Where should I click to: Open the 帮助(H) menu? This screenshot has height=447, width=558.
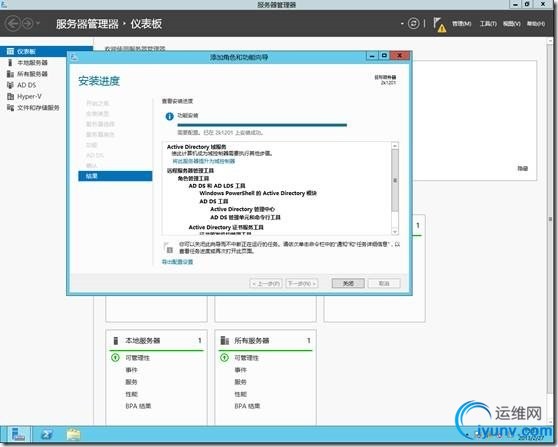pyautogui.click(x=536, y=24)
